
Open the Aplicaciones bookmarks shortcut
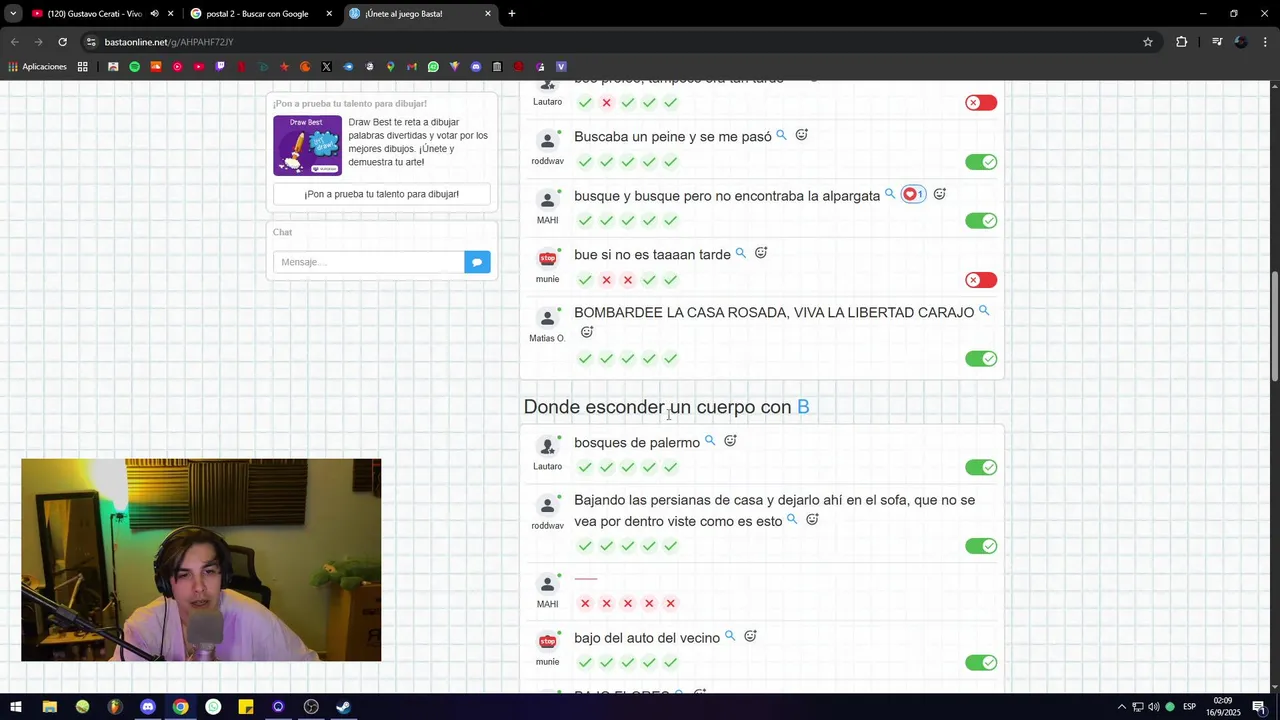click(37, 67)
